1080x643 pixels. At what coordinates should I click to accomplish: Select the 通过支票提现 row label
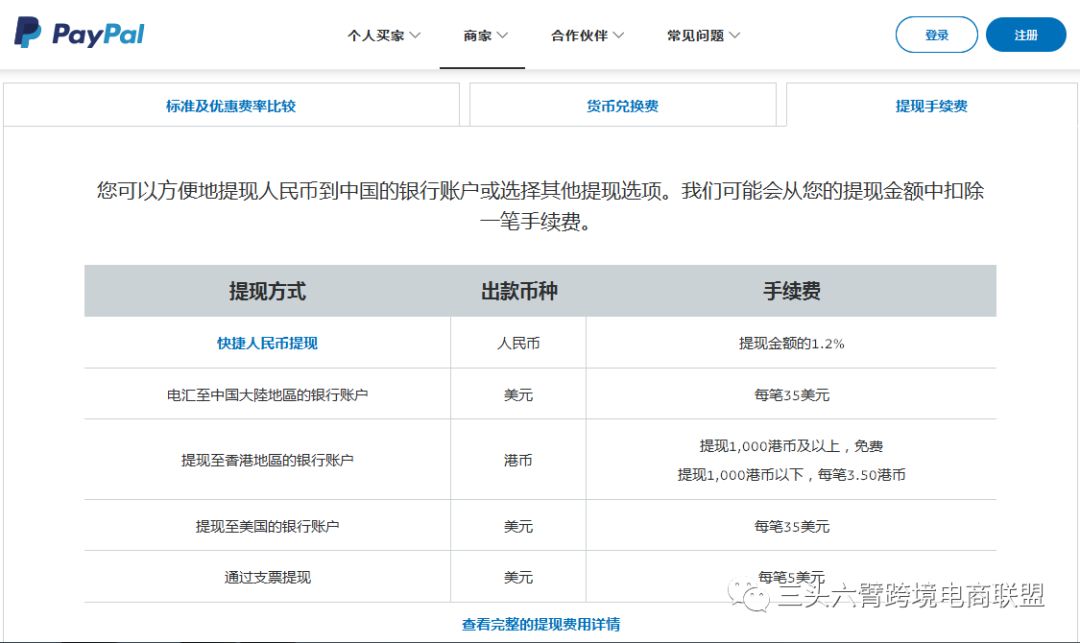point(267,577)
